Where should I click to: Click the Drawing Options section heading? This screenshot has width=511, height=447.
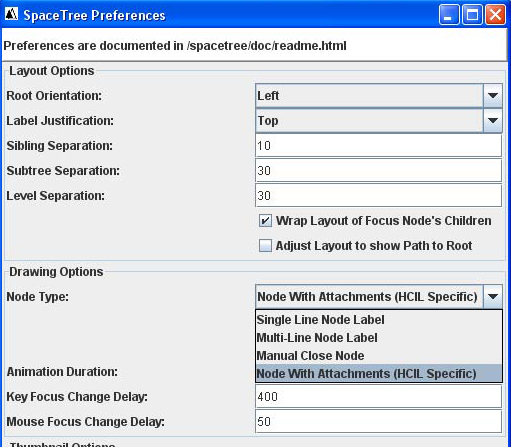click(x=56, y=272)
